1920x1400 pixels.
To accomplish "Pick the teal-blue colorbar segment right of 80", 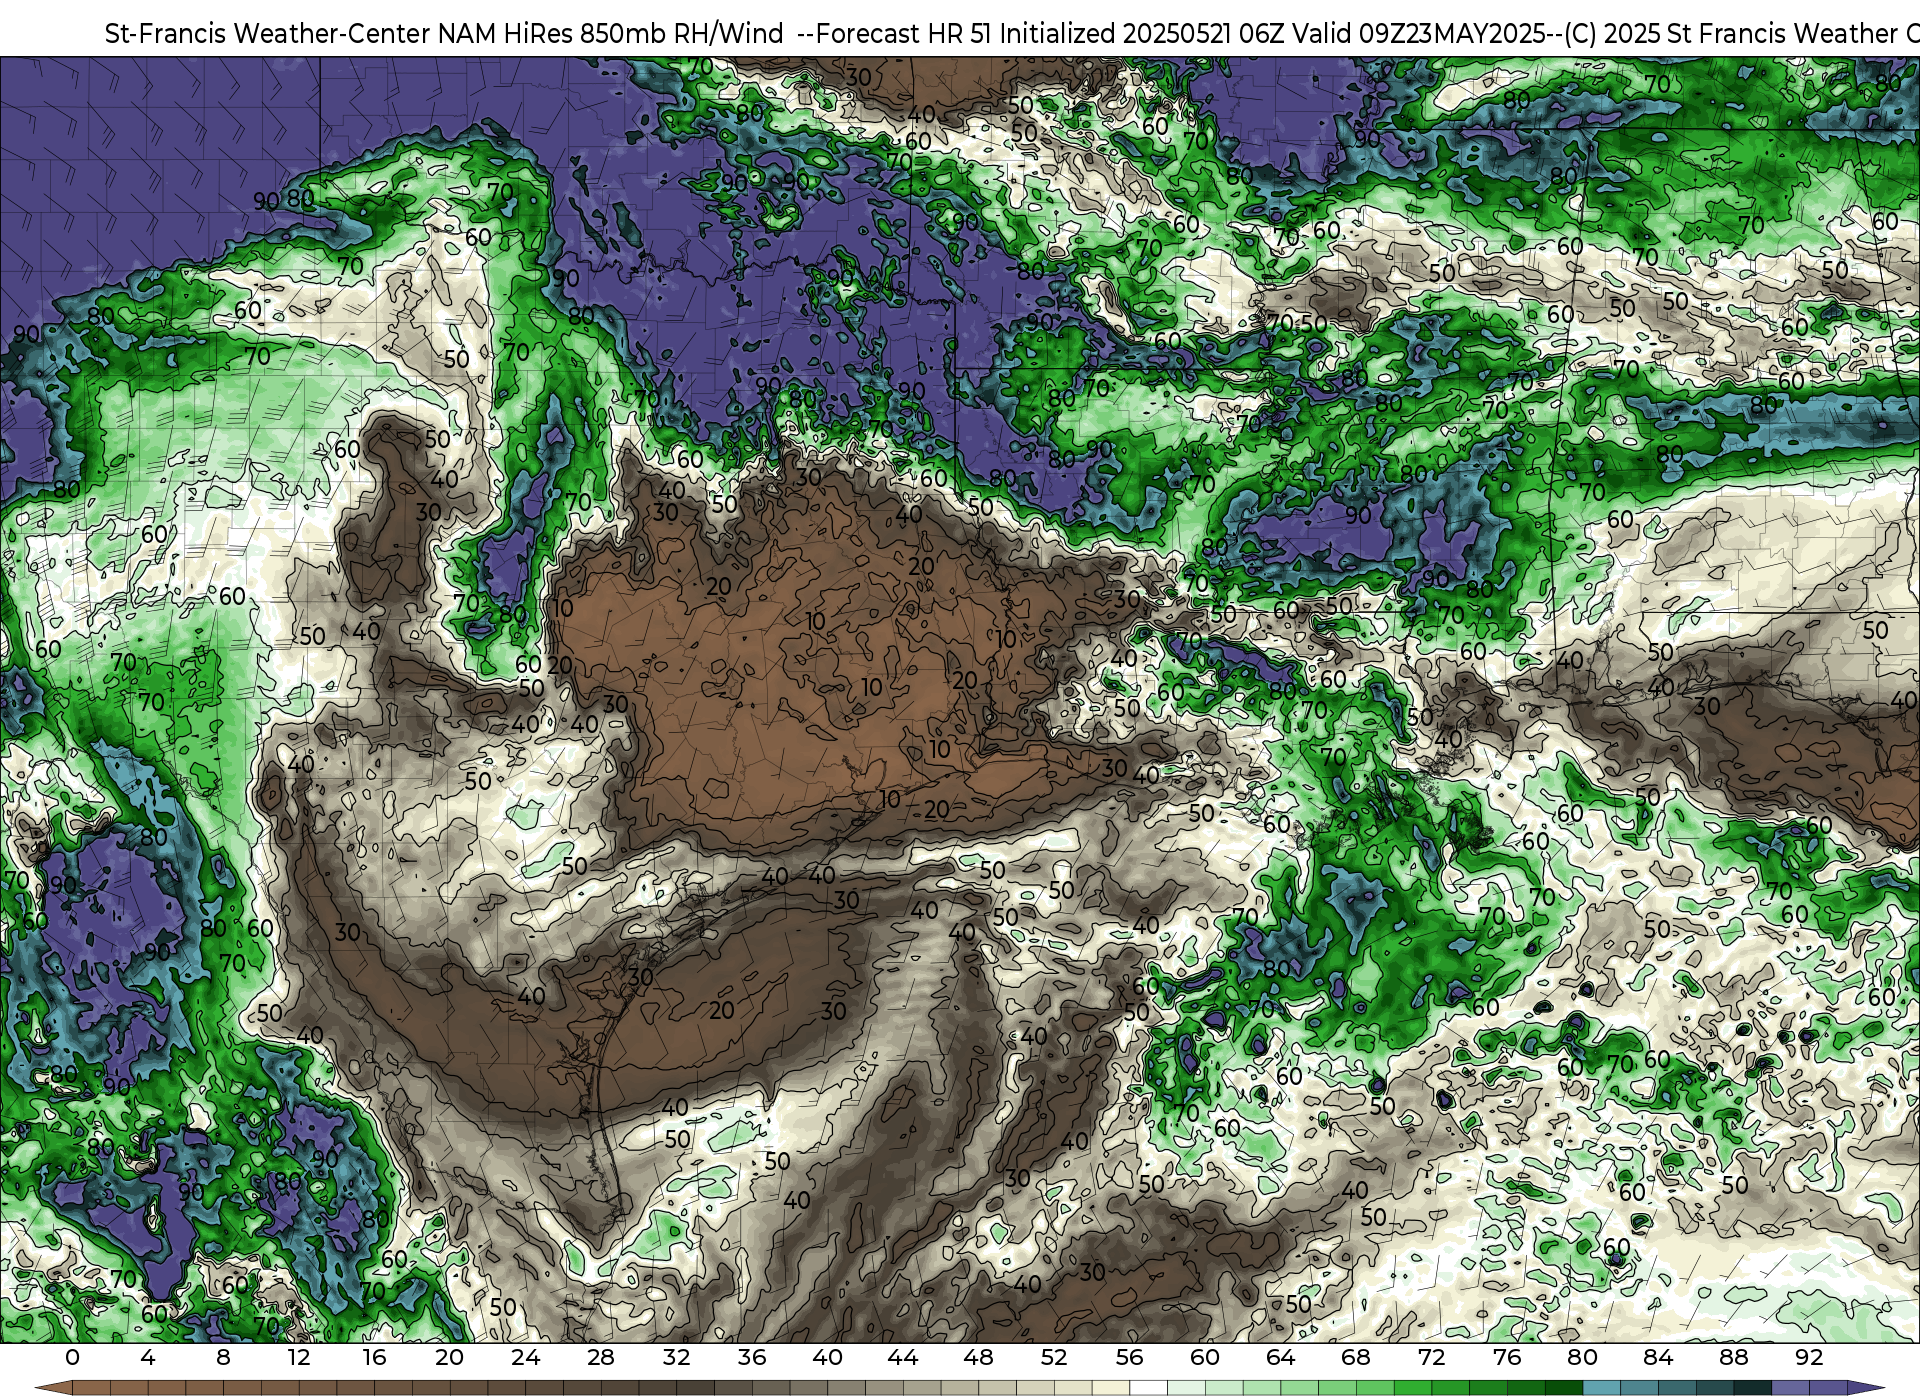I will coord(1602,1389).
